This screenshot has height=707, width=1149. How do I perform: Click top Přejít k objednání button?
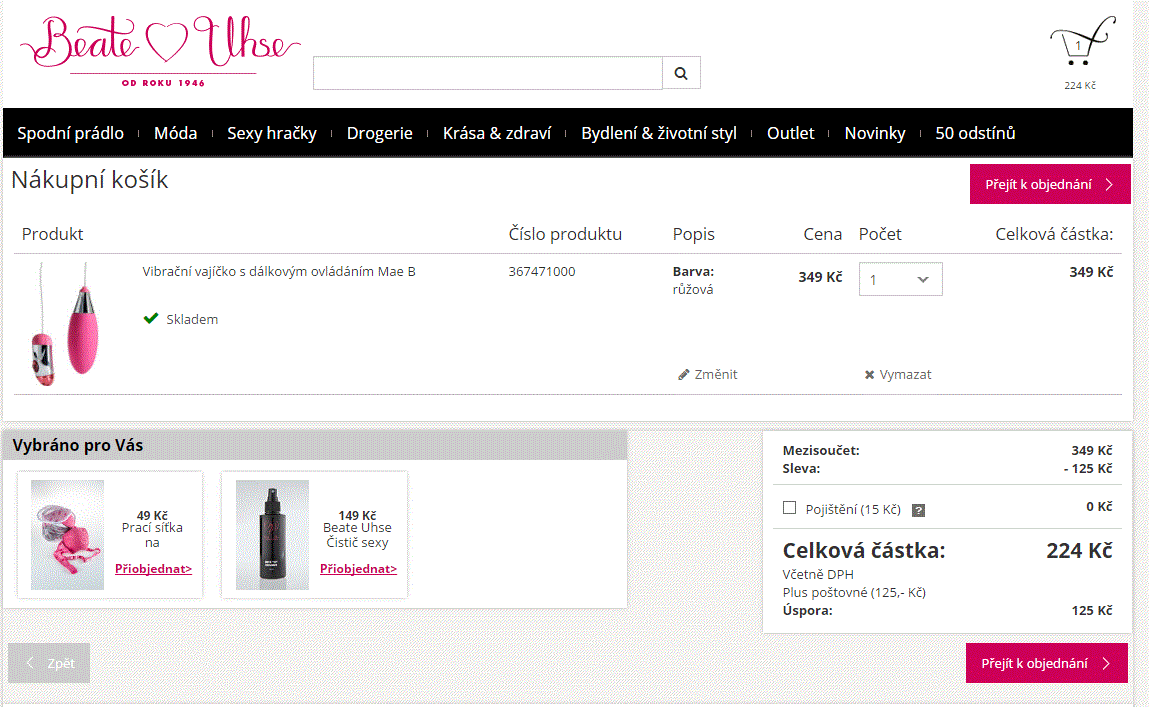click(x=1050, y=184)
